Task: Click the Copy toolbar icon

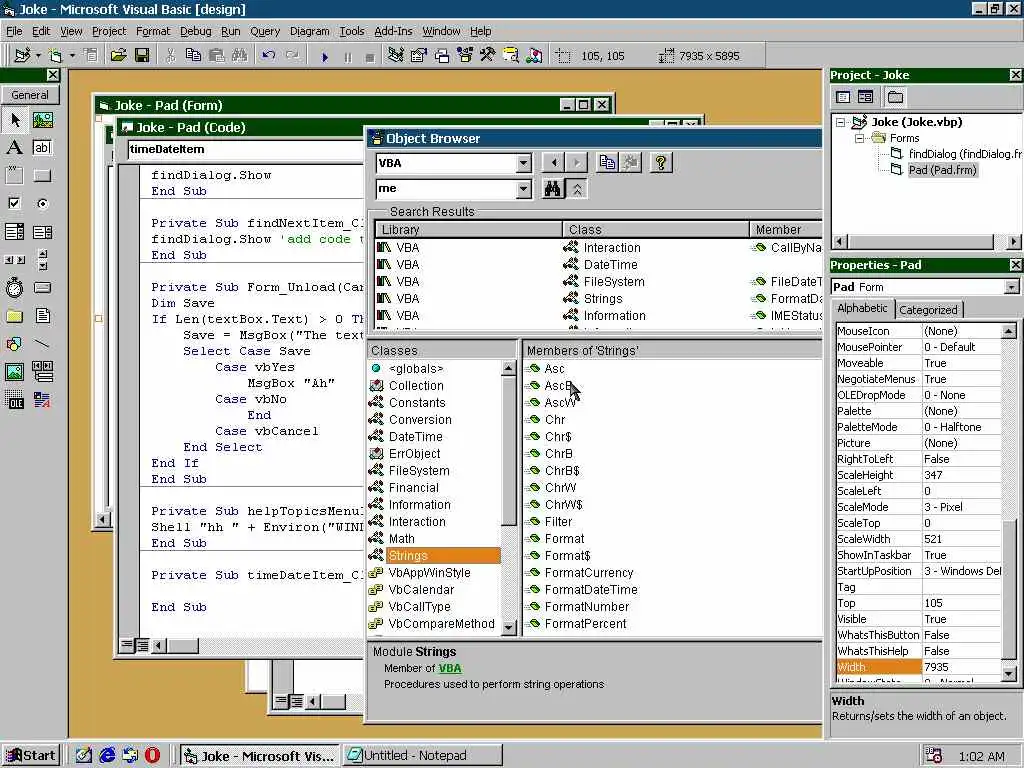Action: [x=193, y=56]
